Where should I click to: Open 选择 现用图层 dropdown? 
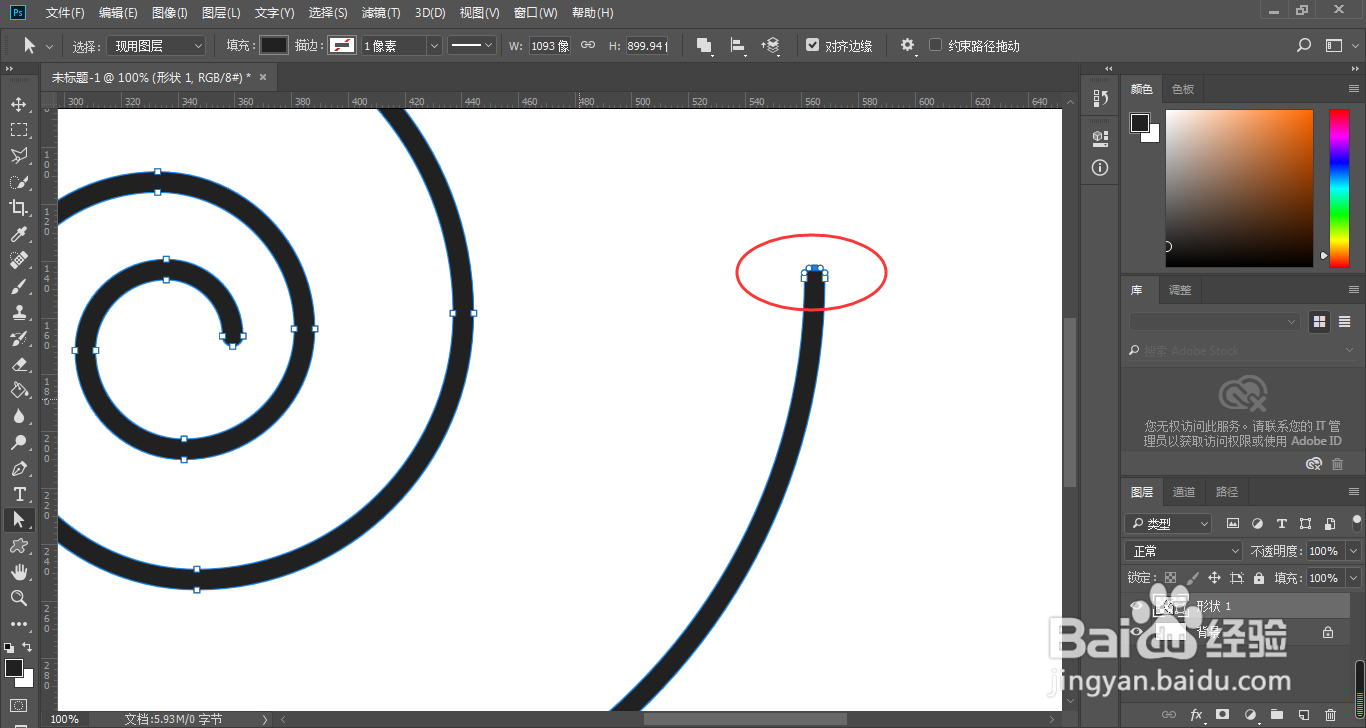pyautogui.click(x=156, y=46)
